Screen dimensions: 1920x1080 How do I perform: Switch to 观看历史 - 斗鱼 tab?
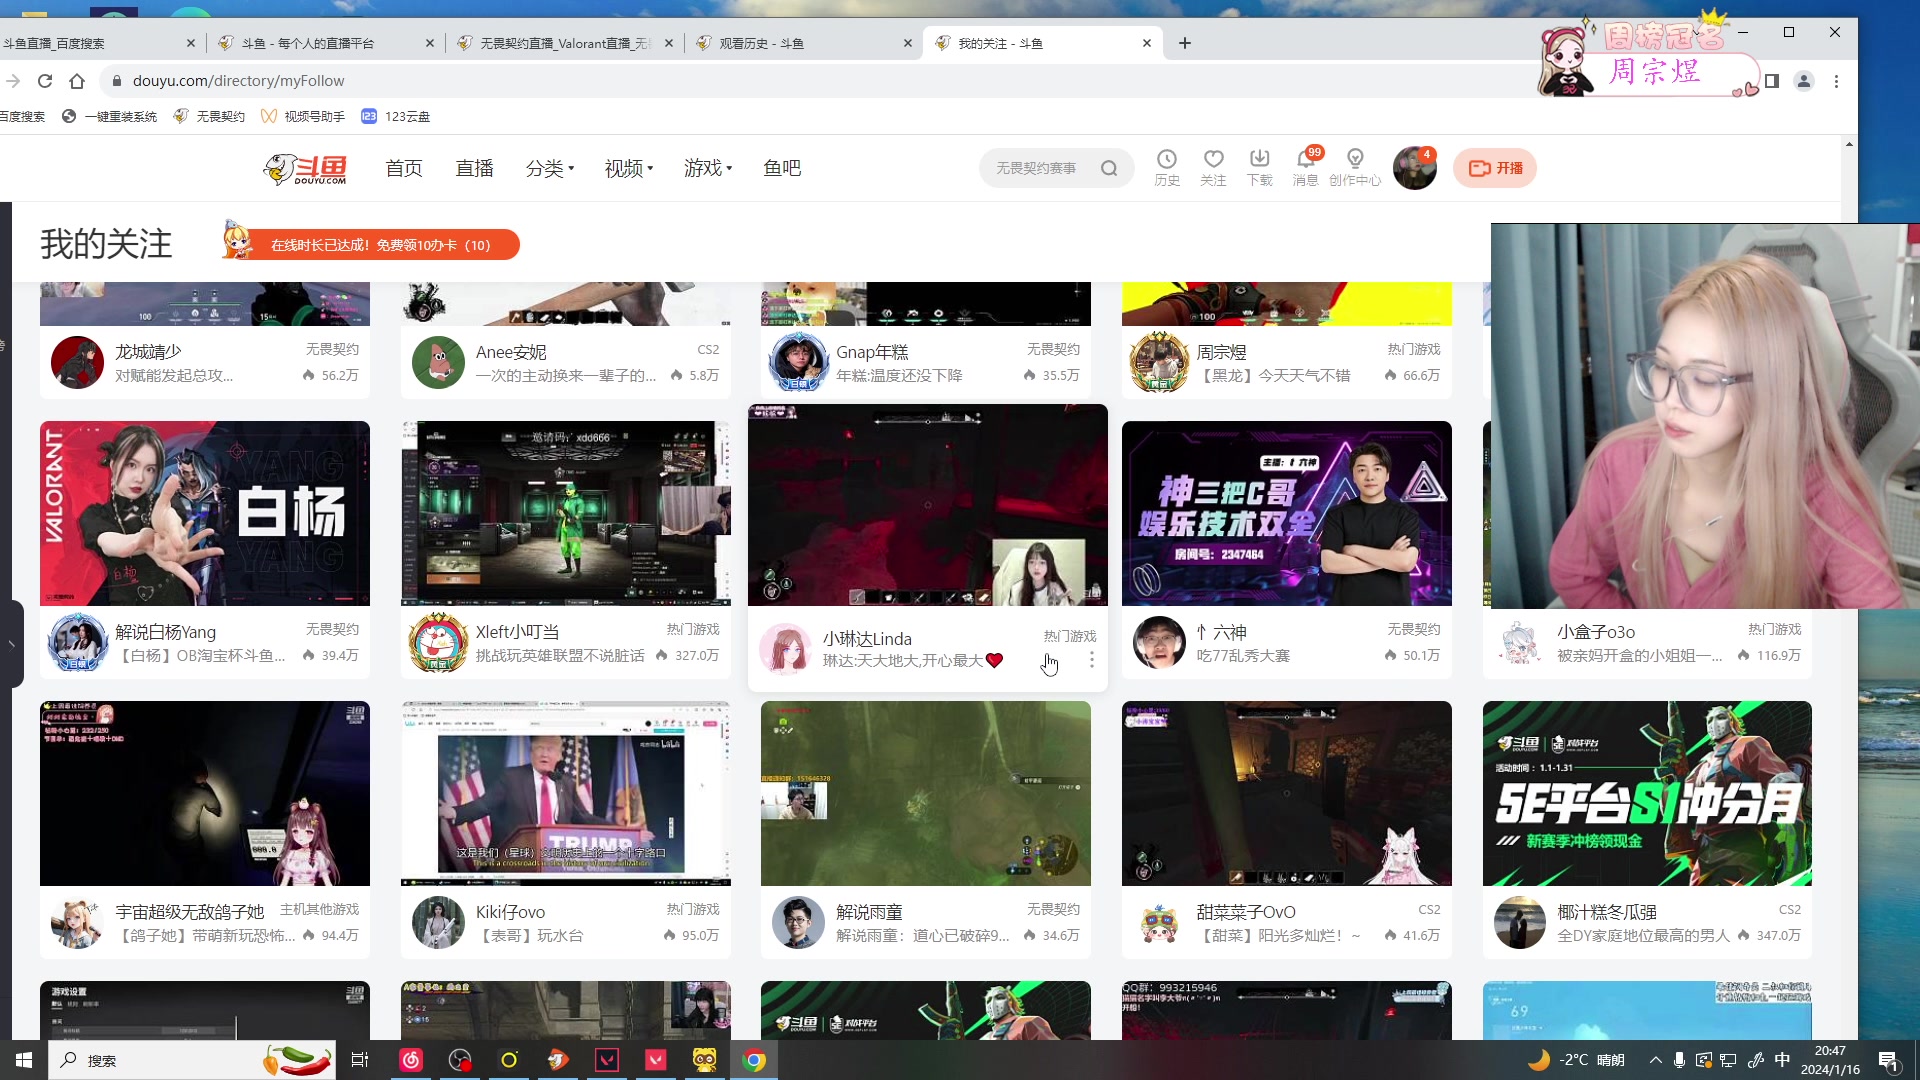click(x=803, y=43)
